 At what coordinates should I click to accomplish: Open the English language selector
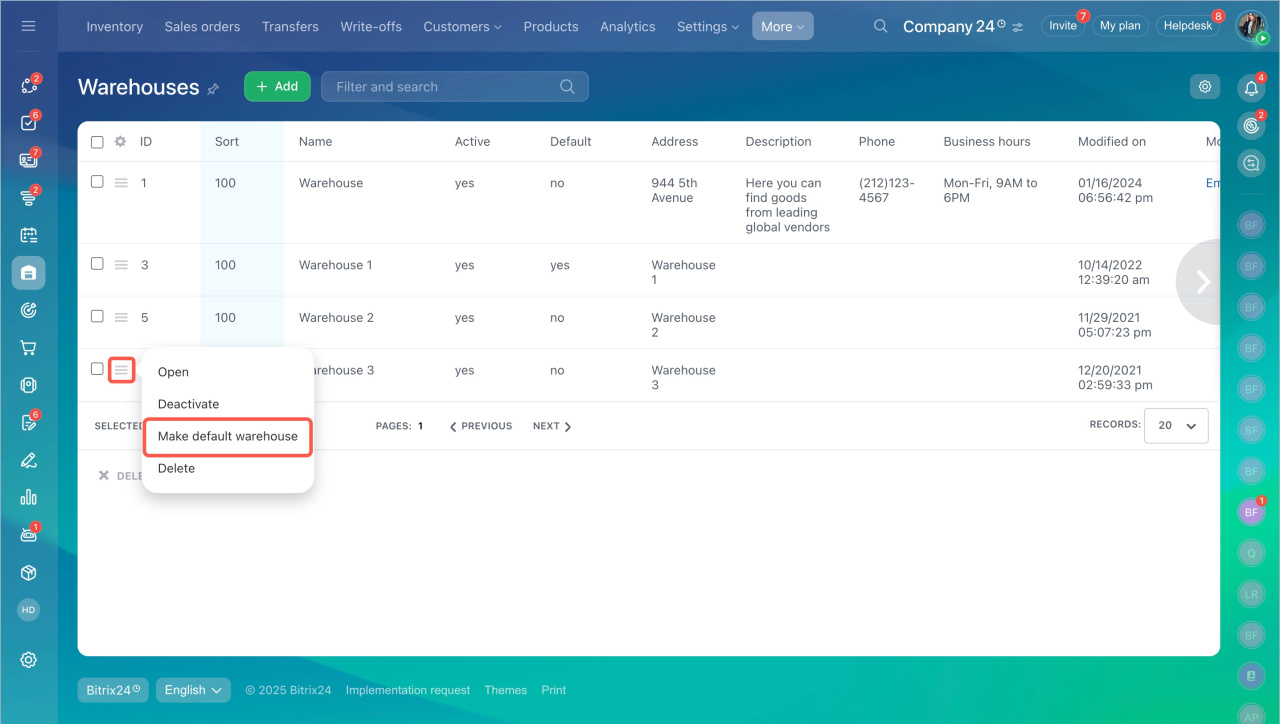(194, 690)
